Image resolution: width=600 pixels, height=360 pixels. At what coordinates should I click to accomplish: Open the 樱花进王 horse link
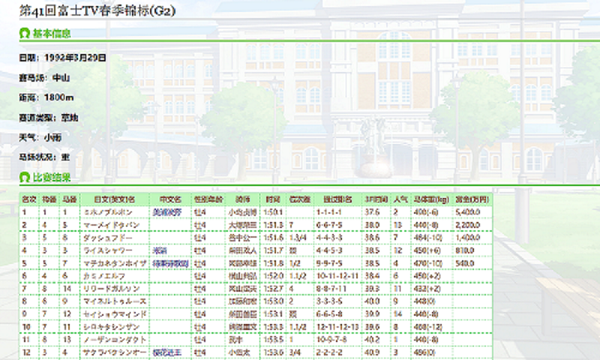[x=167, y=352]
